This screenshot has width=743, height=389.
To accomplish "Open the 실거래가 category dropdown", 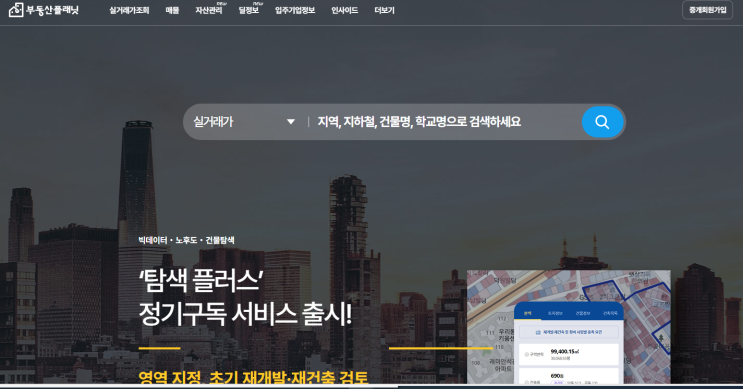I will 244,122.
